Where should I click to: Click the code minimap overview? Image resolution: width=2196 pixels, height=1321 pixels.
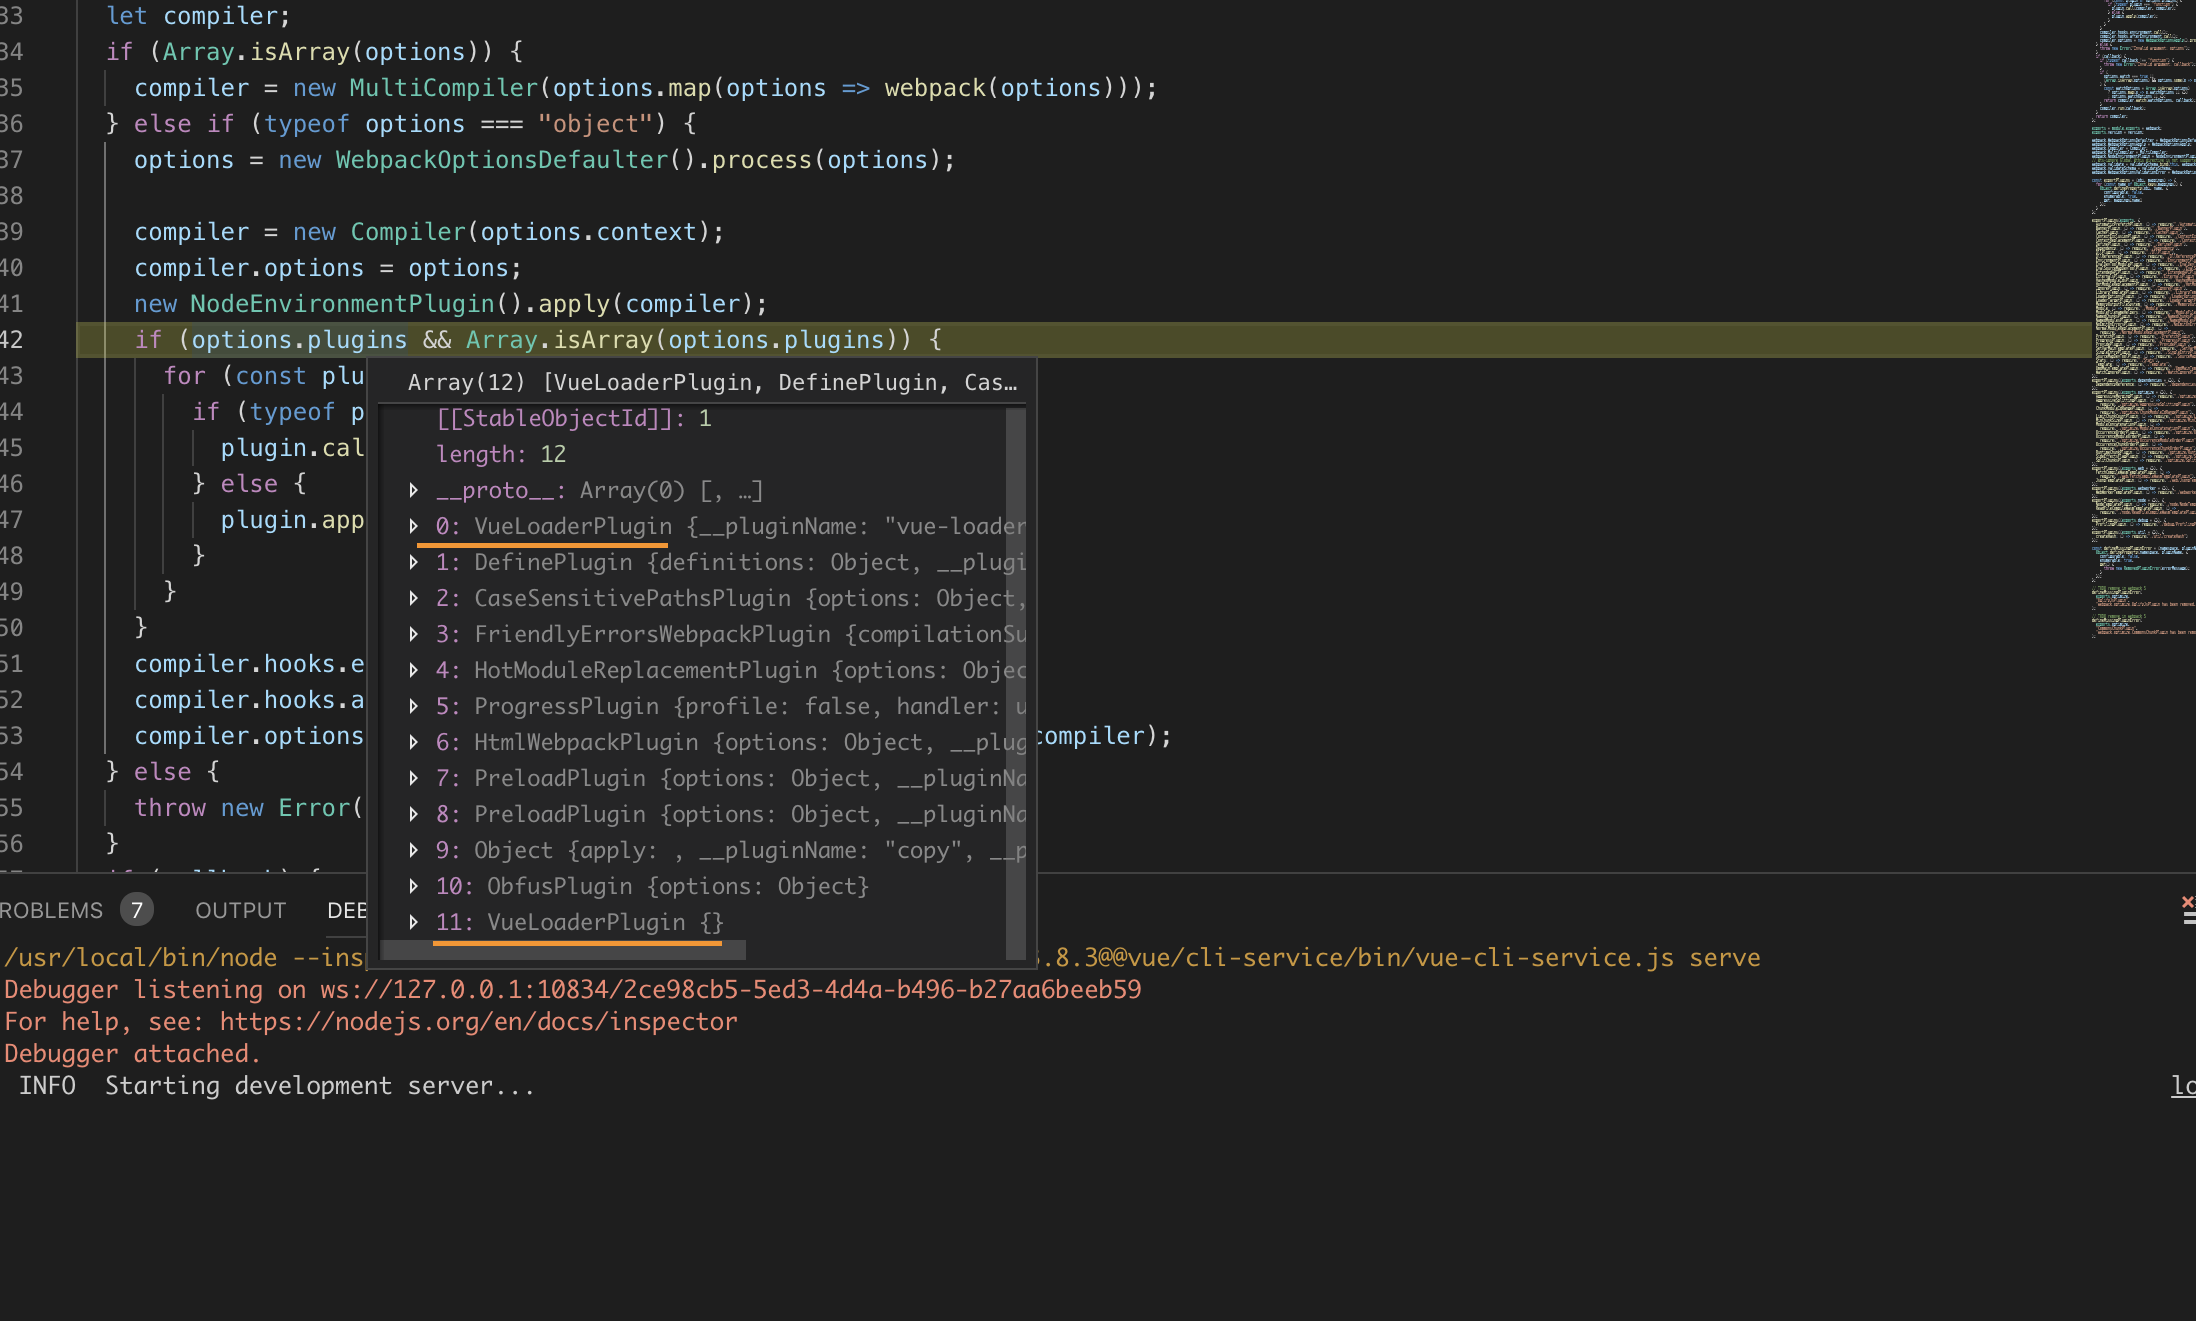2143,320
